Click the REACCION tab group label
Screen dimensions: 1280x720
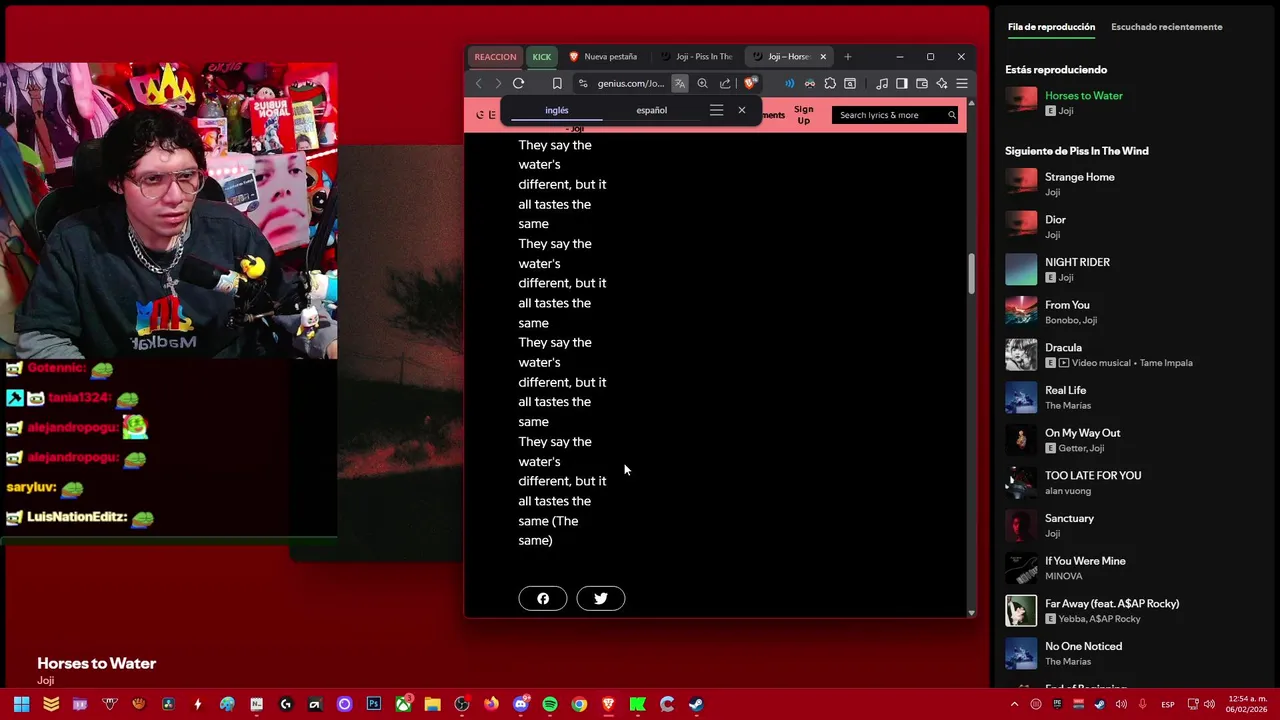tap(495, 57)
